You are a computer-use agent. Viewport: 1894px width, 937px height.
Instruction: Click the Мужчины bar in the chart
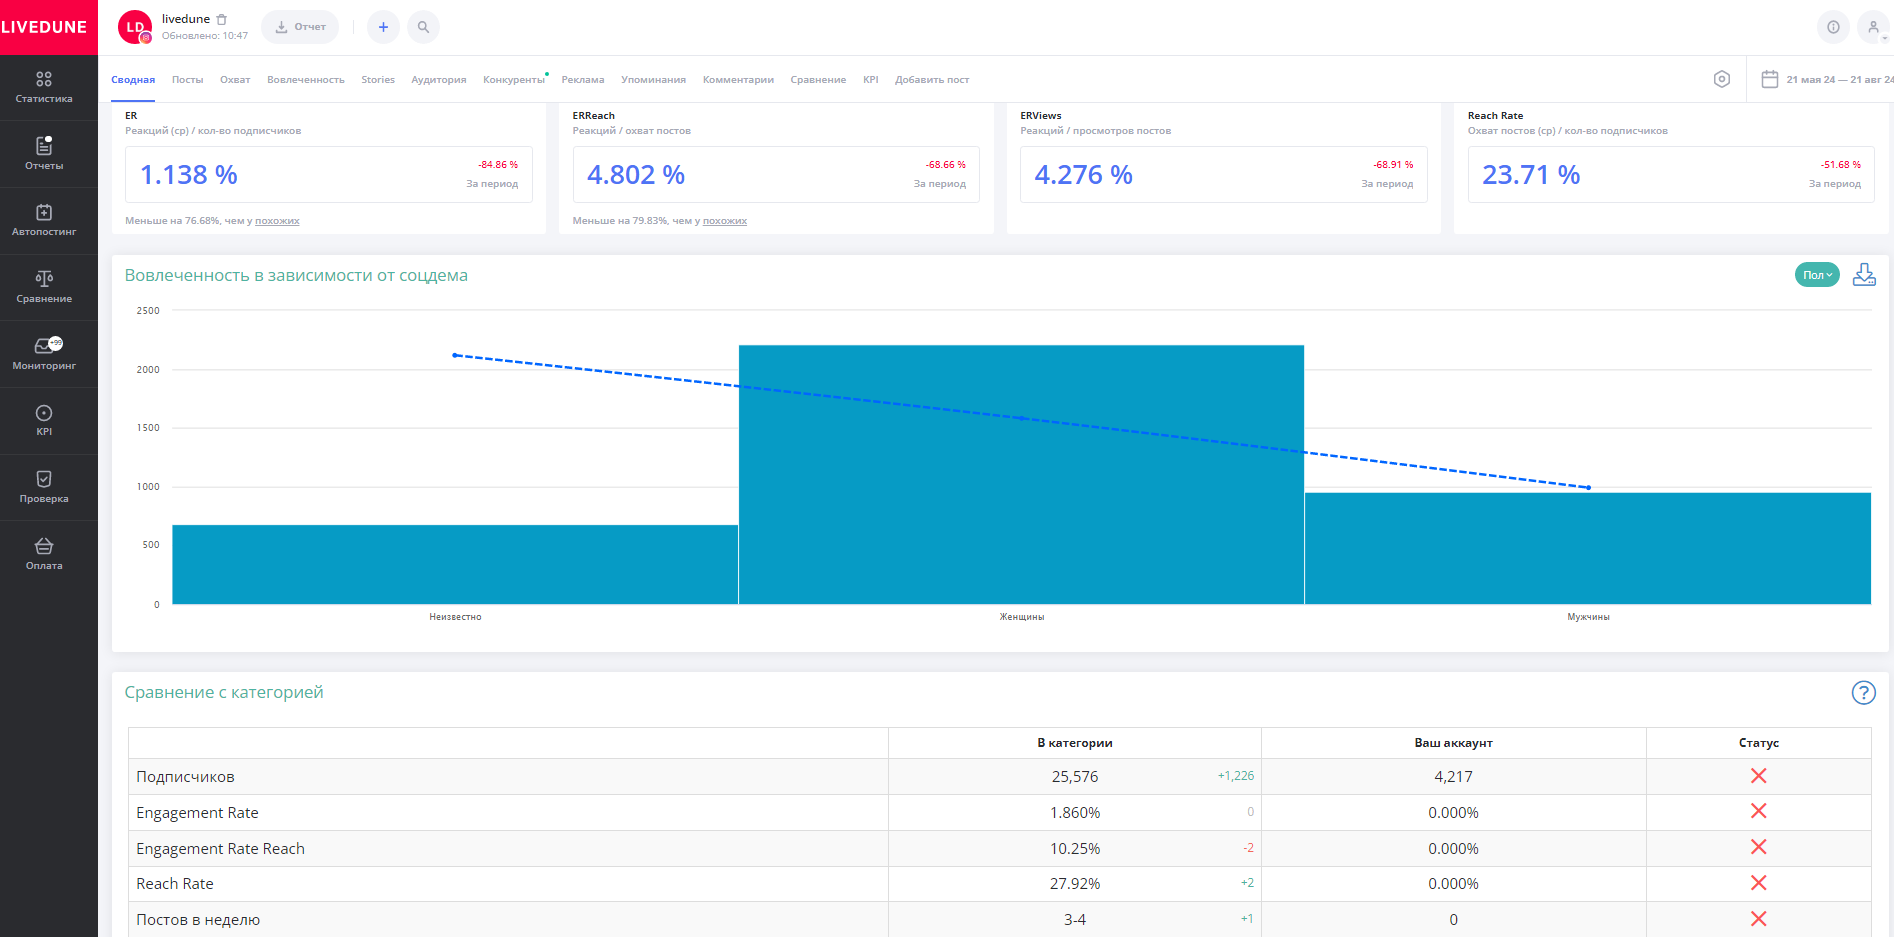1588,548
